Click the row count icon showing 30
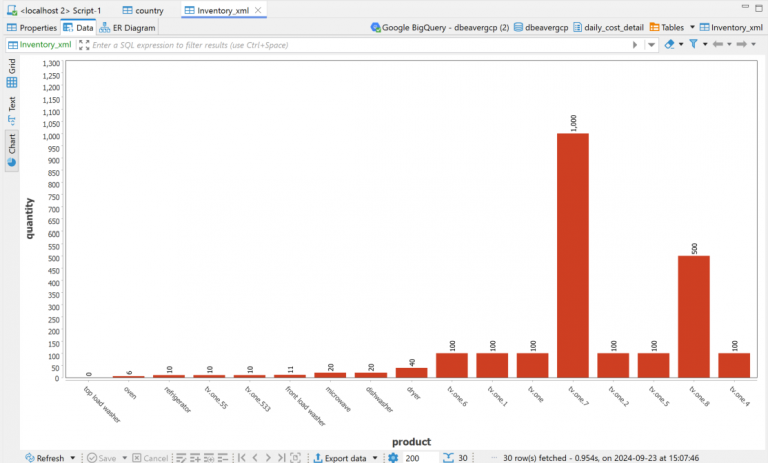The width and height of the screenshot is (768, 463). pos(447,457)
